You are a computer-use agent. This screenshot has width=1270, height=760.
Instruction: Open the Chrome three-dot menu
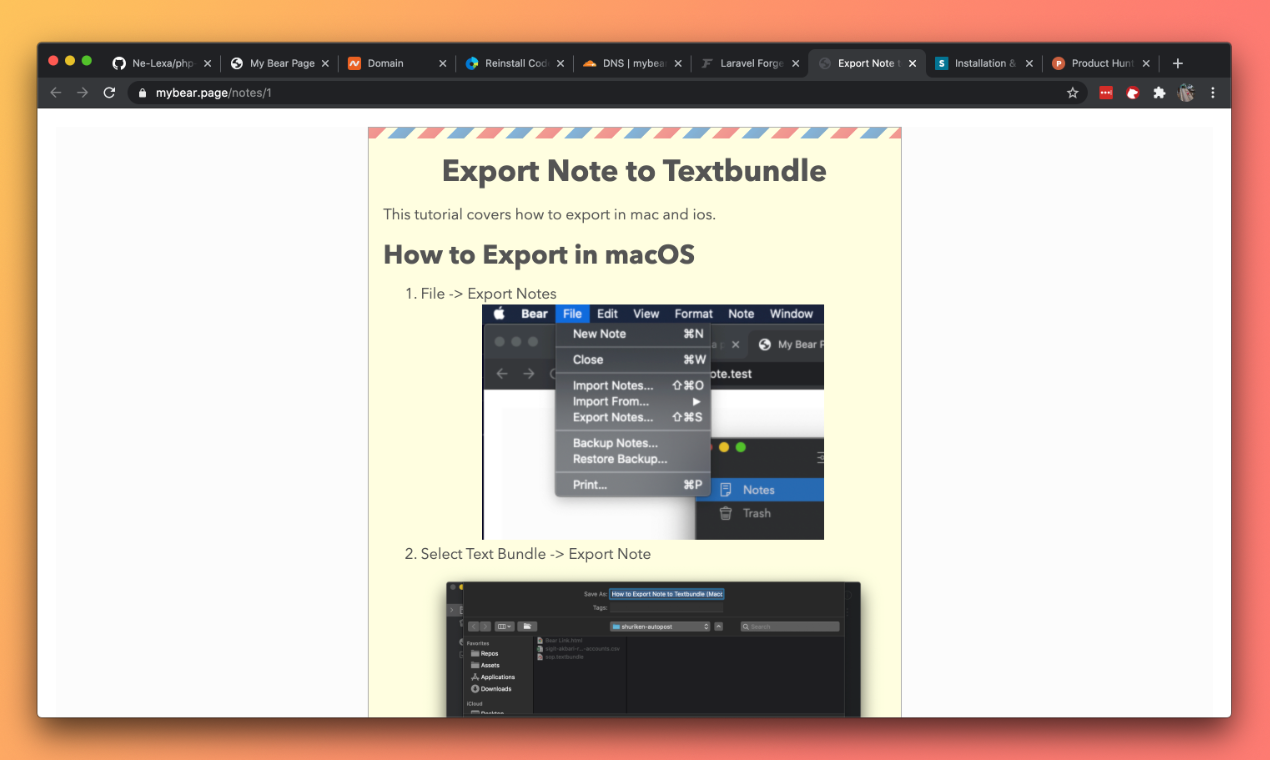[1213, 93]
